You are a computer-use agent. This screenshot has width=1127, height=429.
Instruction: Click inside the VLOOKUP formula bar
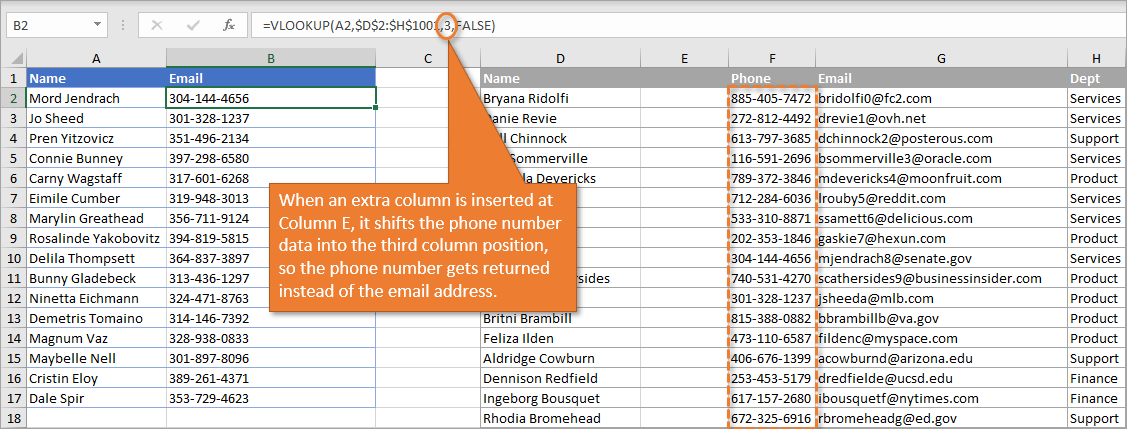click(x=700, y=25)
